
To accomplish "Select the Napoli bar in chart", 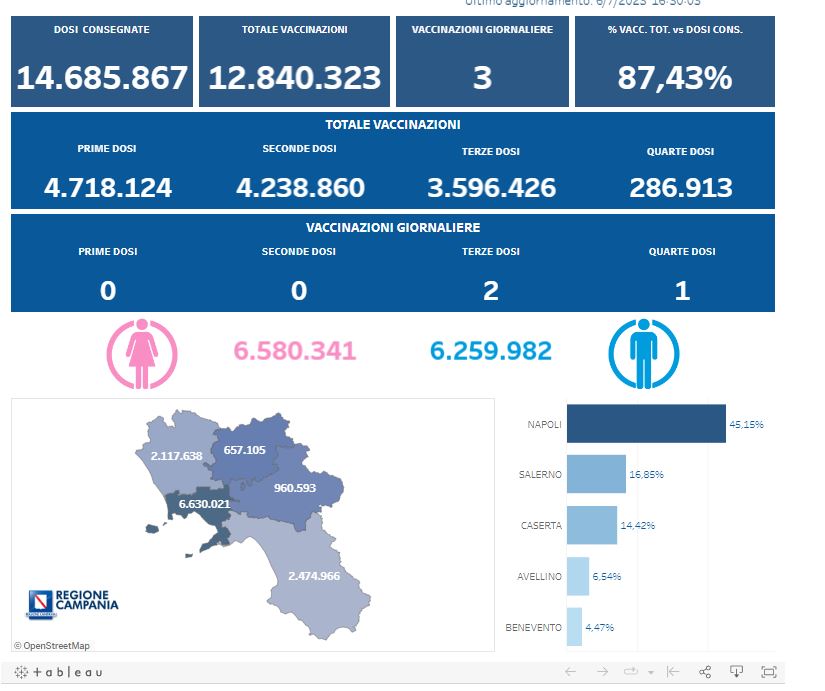I will [x=645, y=424].
